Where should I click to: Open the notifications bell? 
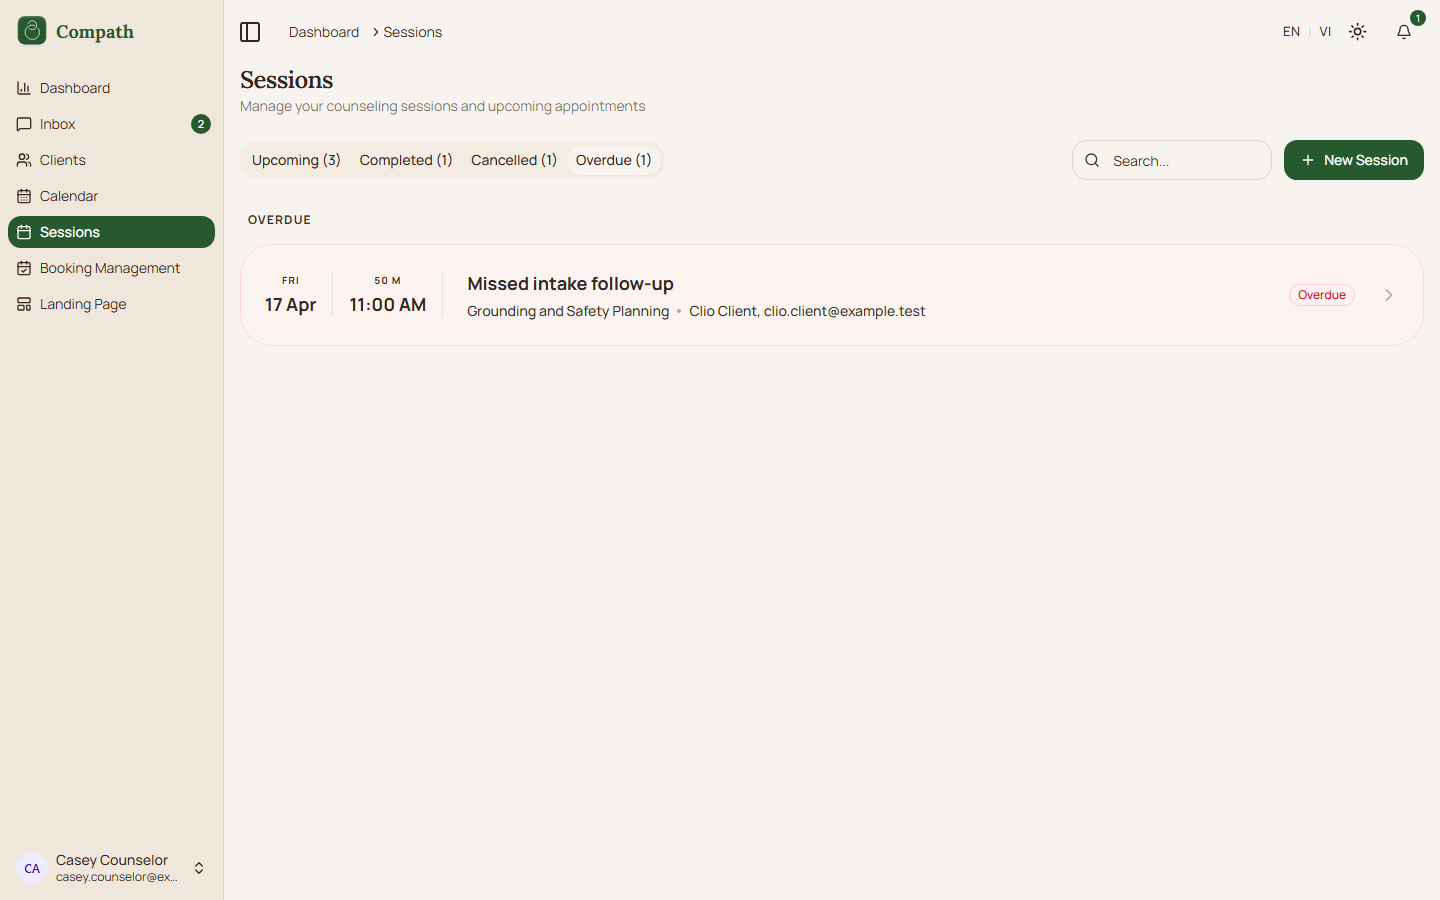click(x=1404, y=32)
